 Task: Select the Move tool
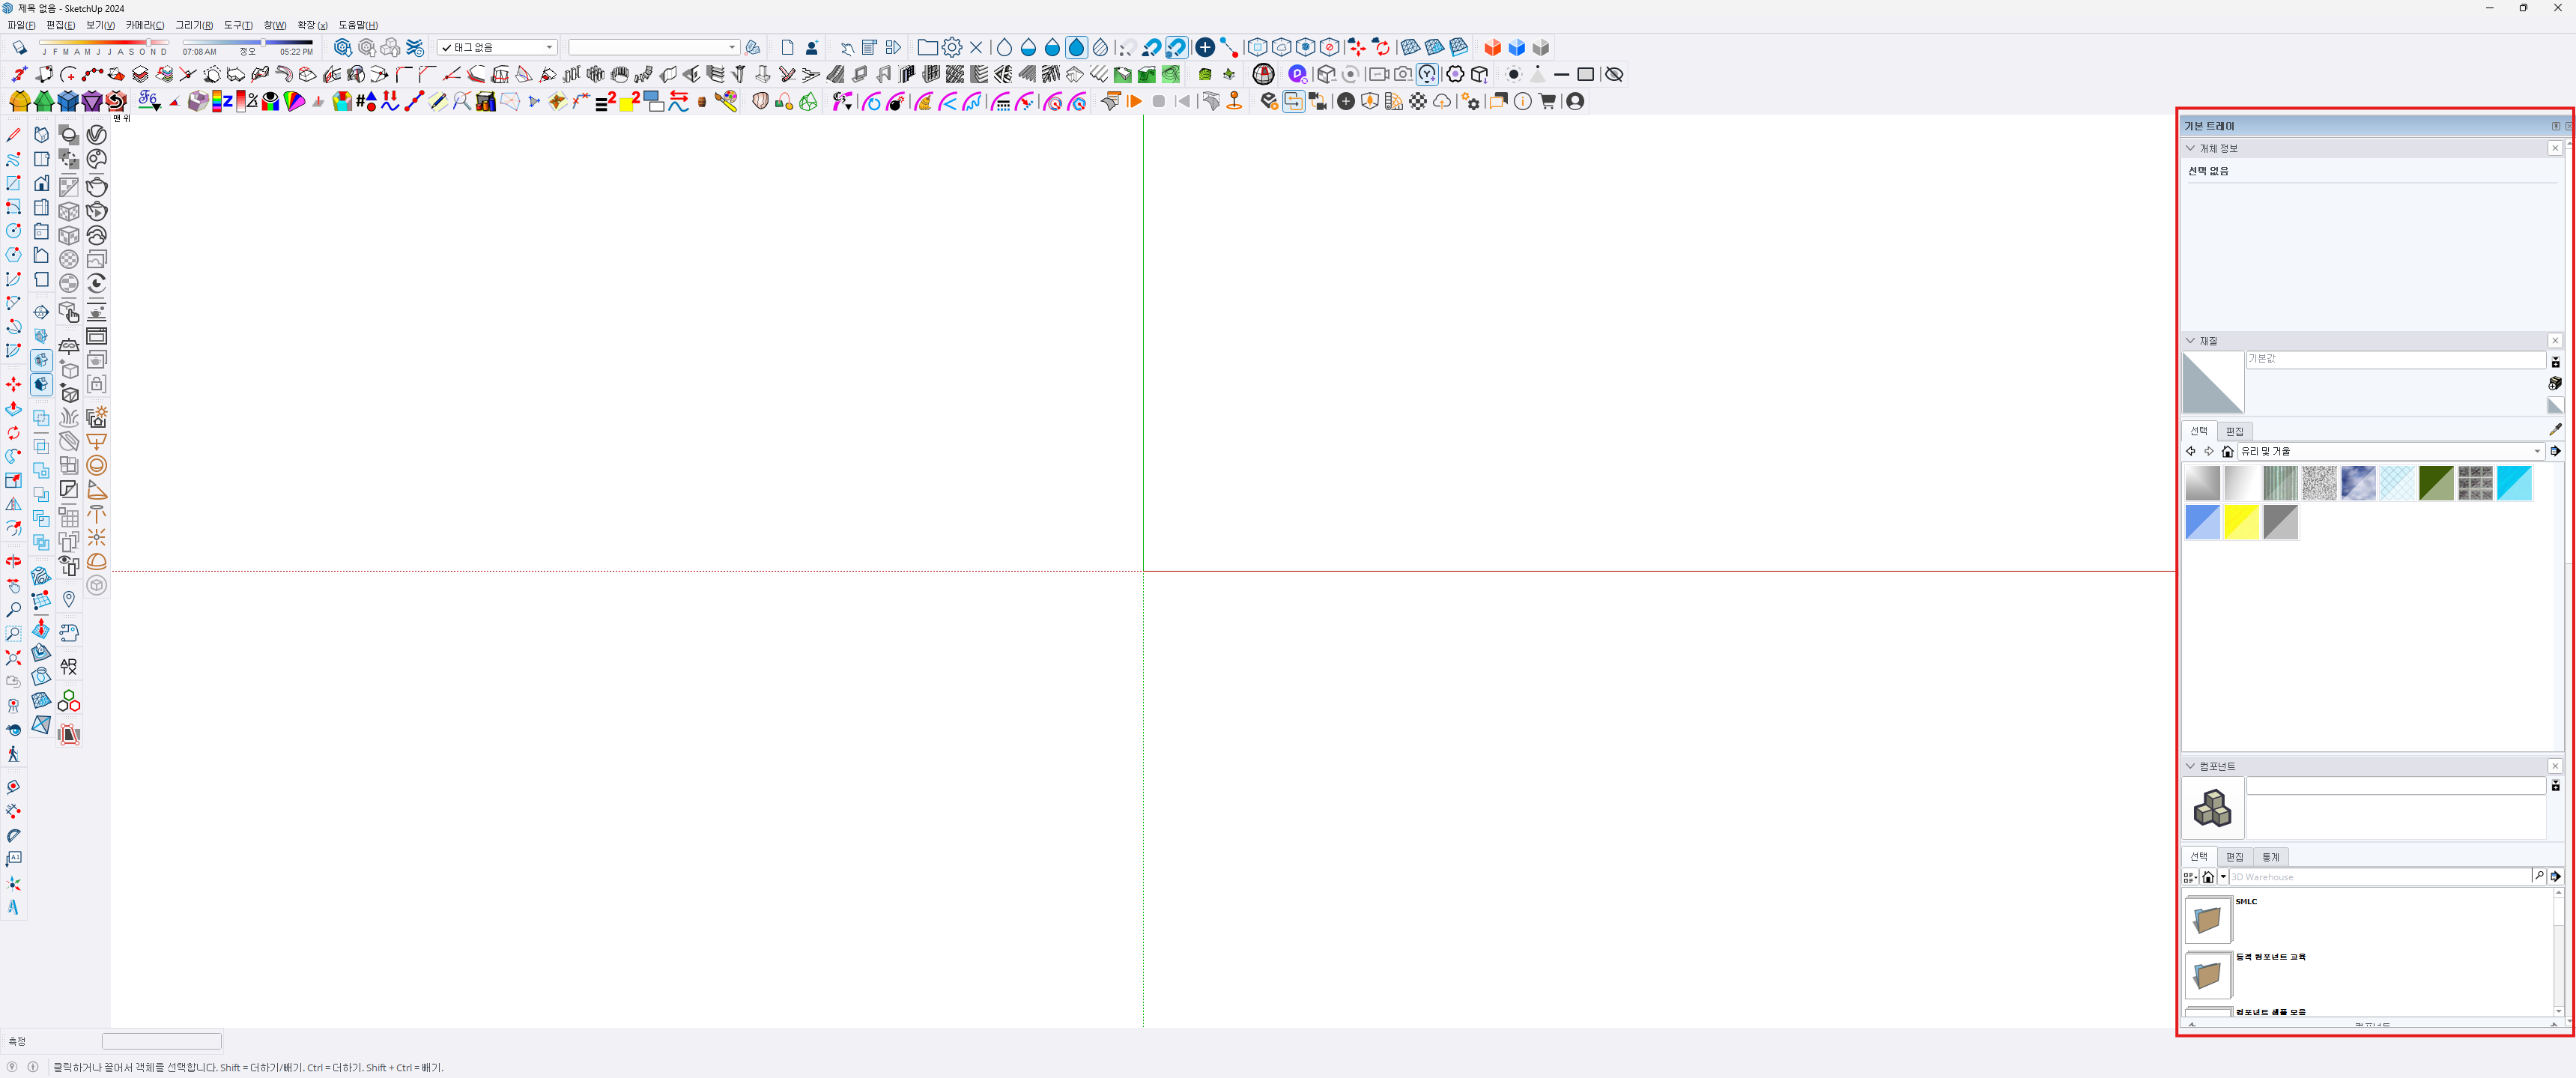tap(13, 385)
